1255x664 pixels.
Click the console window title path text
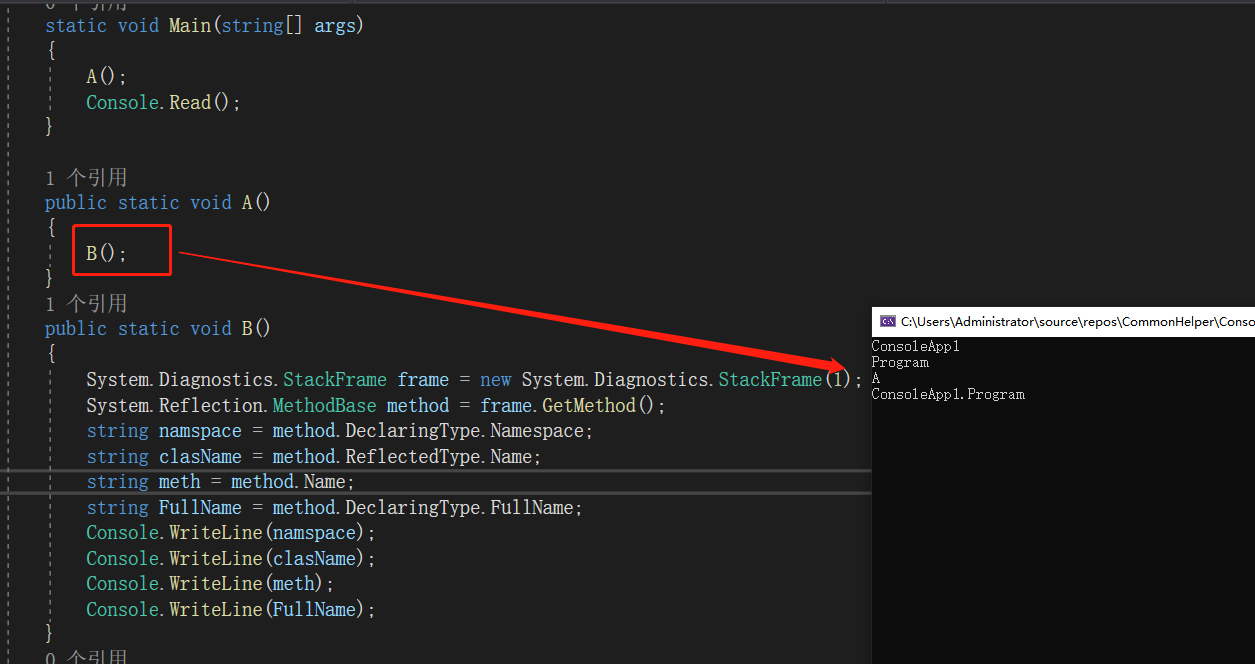click(x=1077, y=322)
